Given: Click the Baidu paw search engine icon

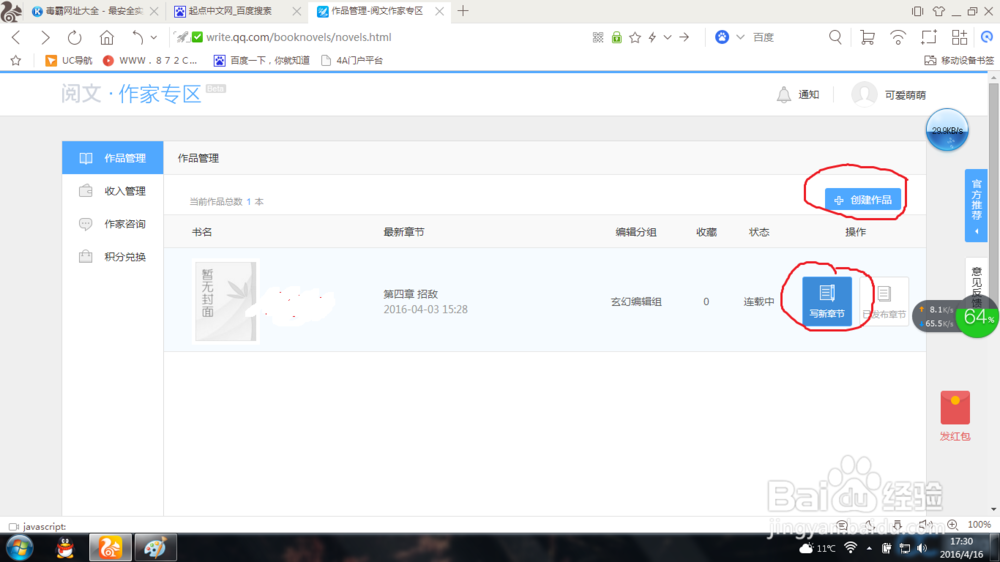Looking at the screenshot, I should pyautogui.click(x=722, y=37).
